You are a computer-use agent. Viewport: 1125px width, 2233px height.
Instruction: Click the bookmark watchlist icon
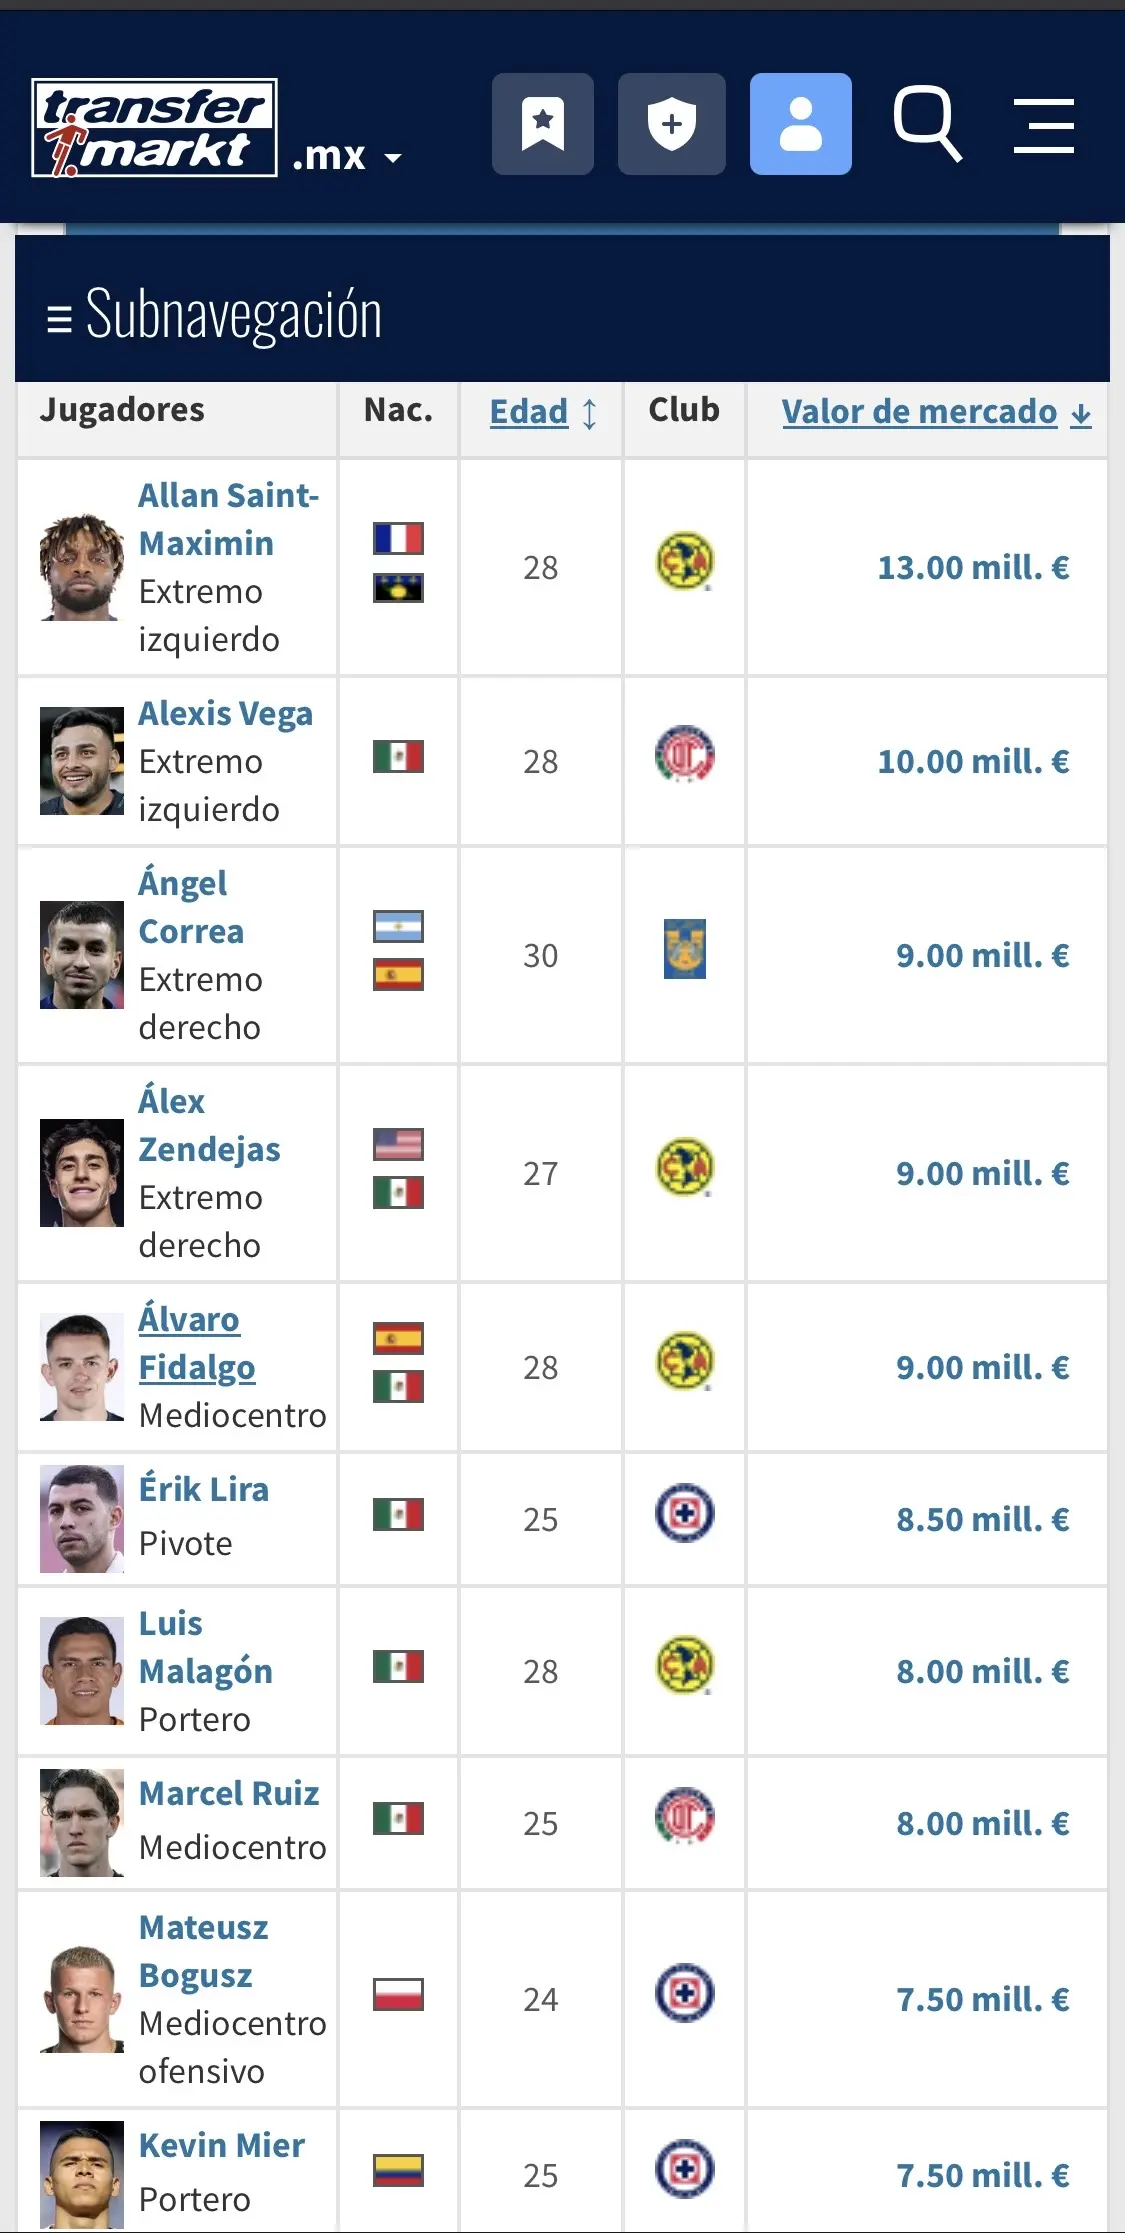click(543, 124)
